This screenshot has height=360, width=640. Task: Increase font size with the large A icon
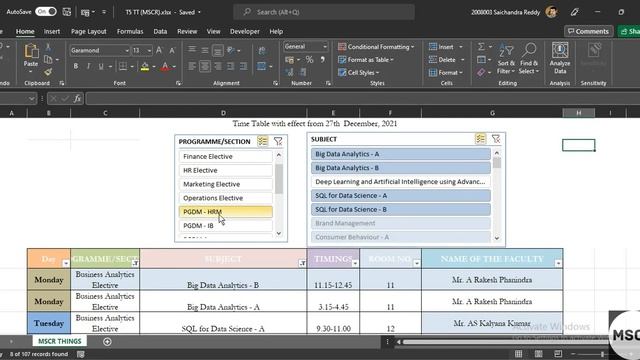159,50
